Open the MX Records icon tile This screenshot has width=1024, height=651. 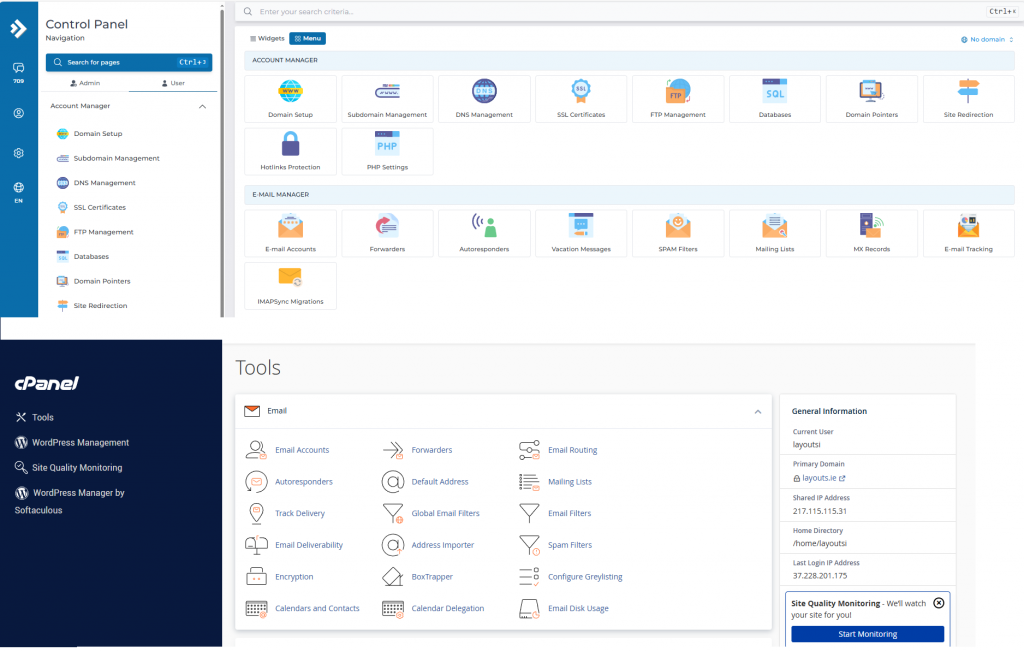[x=872, y=232]
